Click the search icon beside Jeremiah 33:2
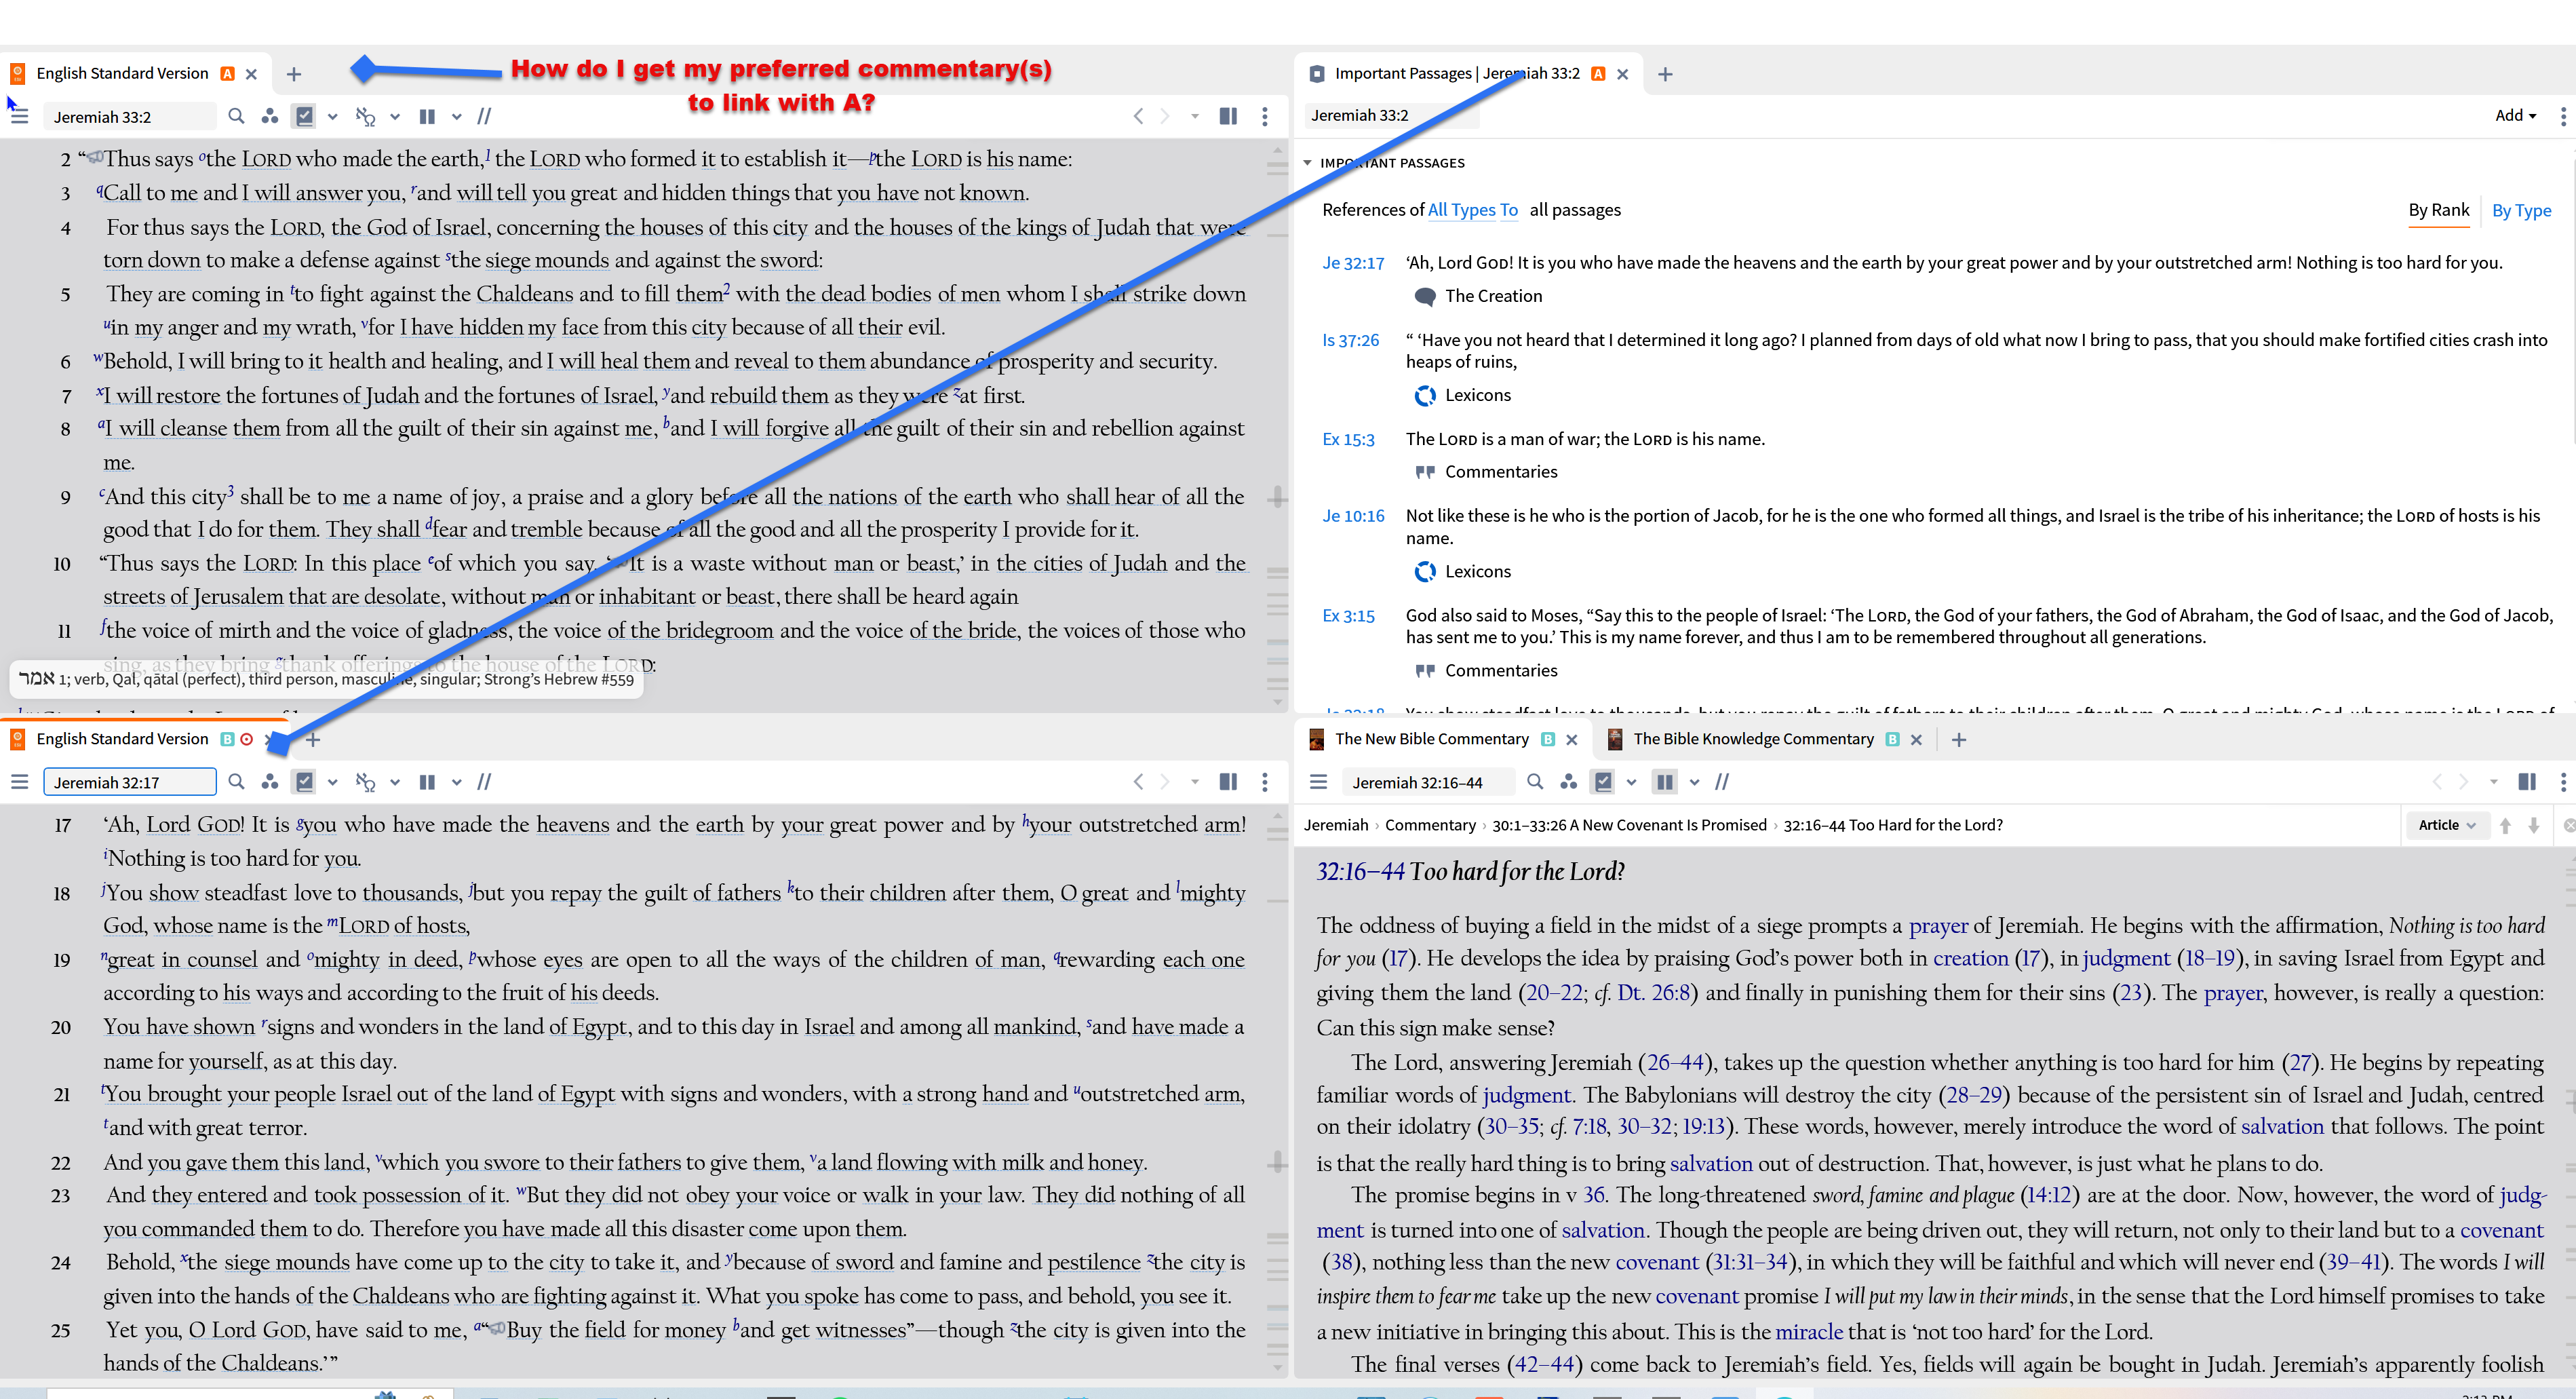The height and width of the screenshot is (1399, 2576). click(236, 116)
